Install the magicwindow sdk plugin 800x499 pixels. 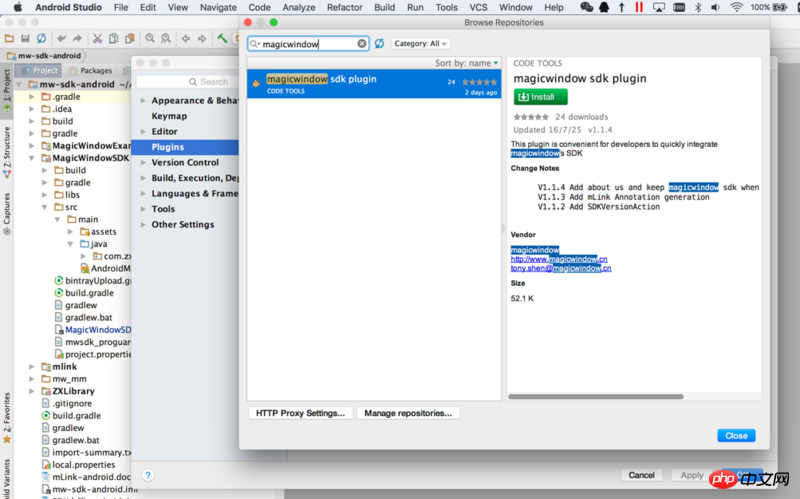coord(541,97)
